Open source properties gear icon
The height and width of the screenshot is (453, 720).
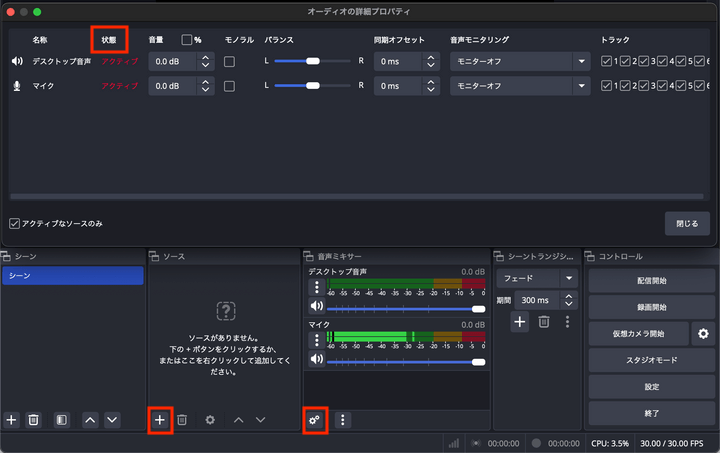[210, 419]
